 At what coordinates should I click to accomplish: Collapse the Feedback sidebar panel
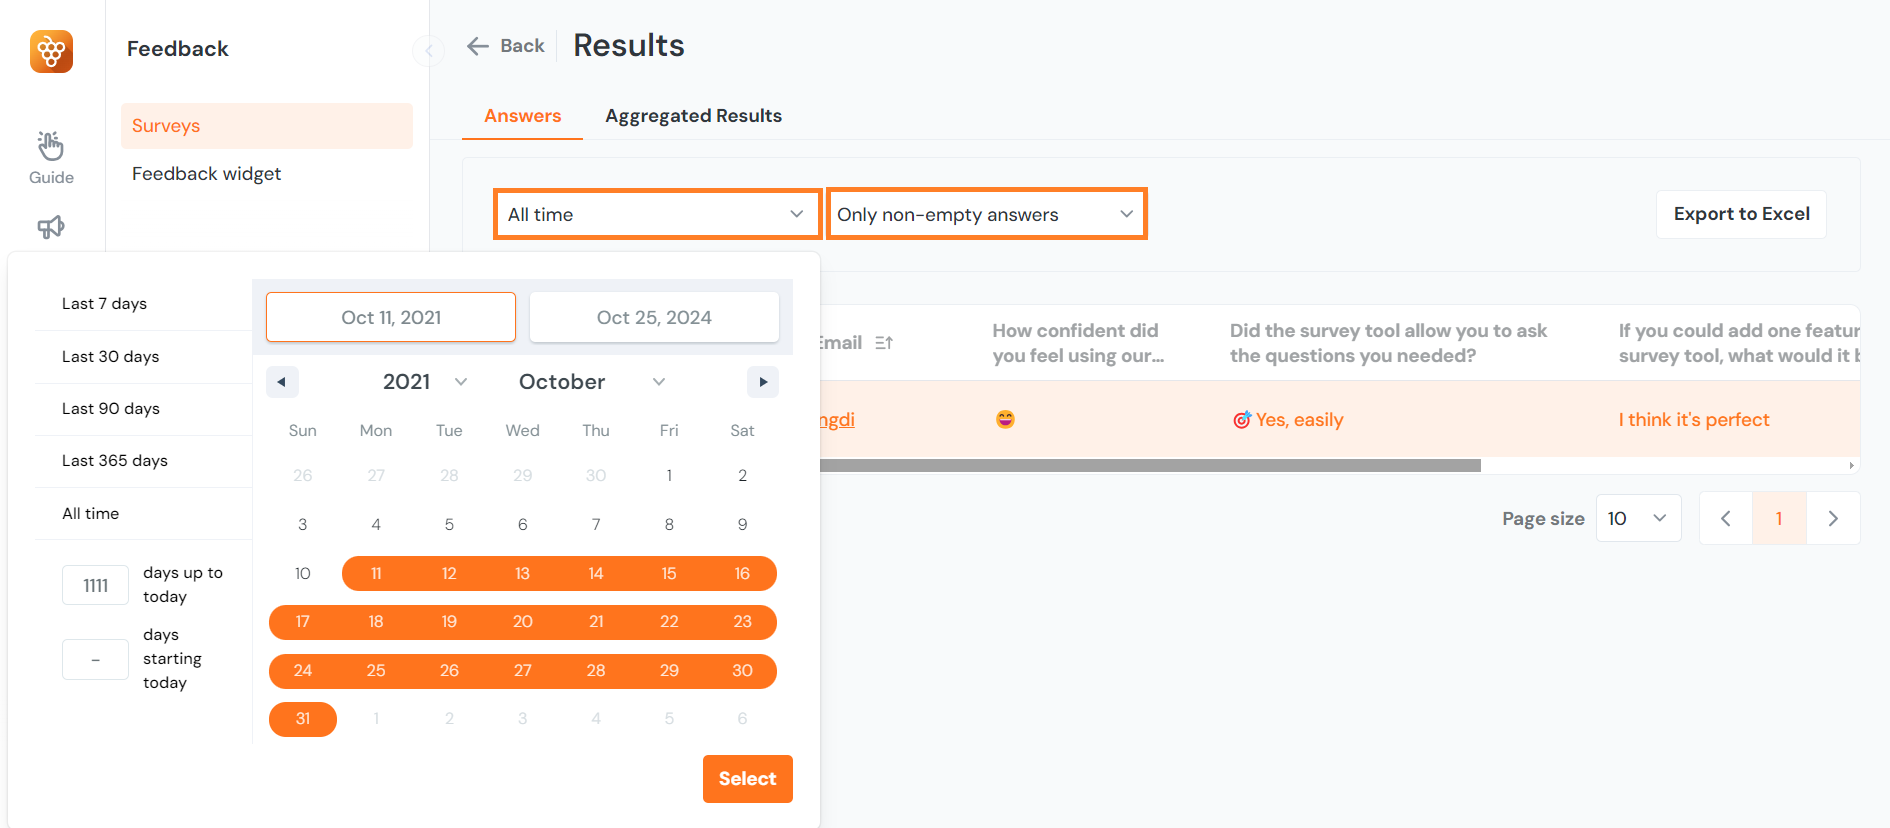click(x=428, y=50)
